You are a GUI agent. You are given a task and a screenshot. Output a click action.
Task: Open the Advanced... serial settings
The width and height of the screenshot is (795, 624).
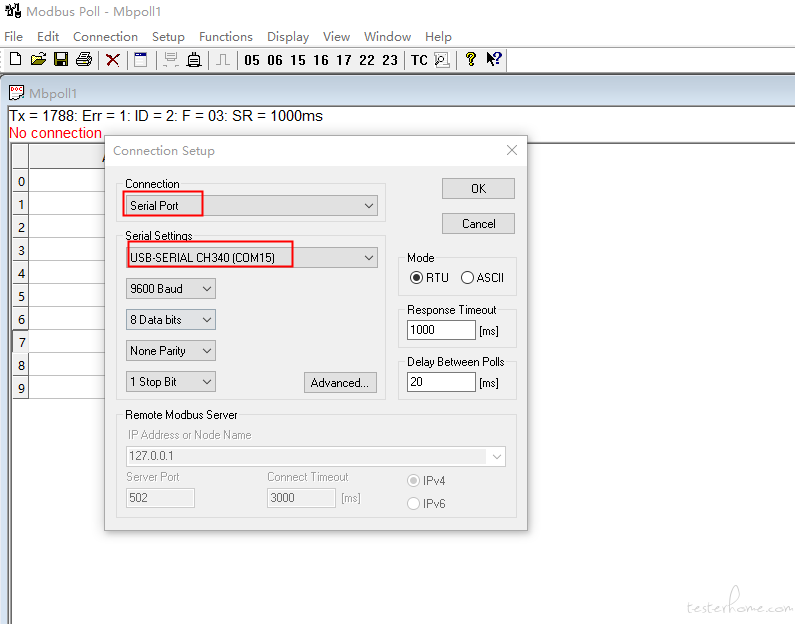(340, 383)
